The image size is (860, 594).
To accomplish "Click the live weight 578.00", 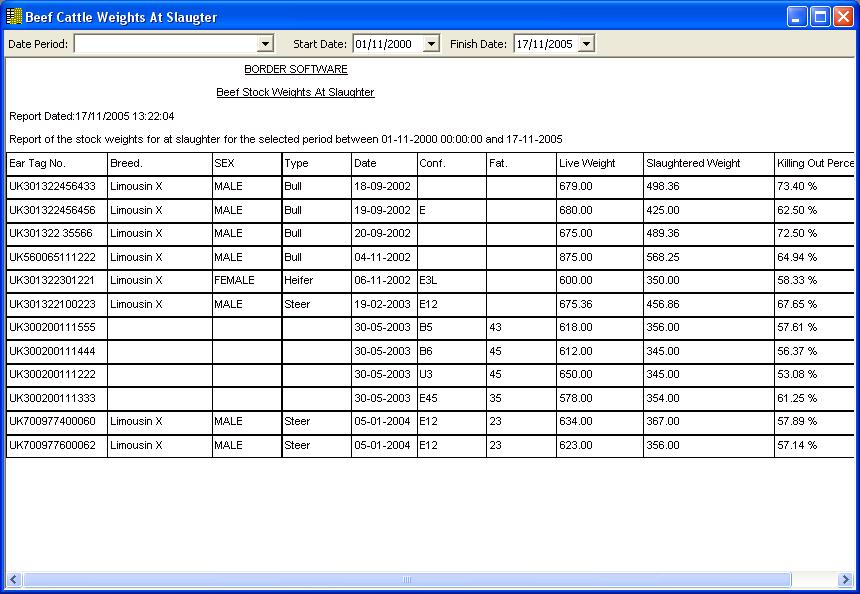I will tap(576, 398).
